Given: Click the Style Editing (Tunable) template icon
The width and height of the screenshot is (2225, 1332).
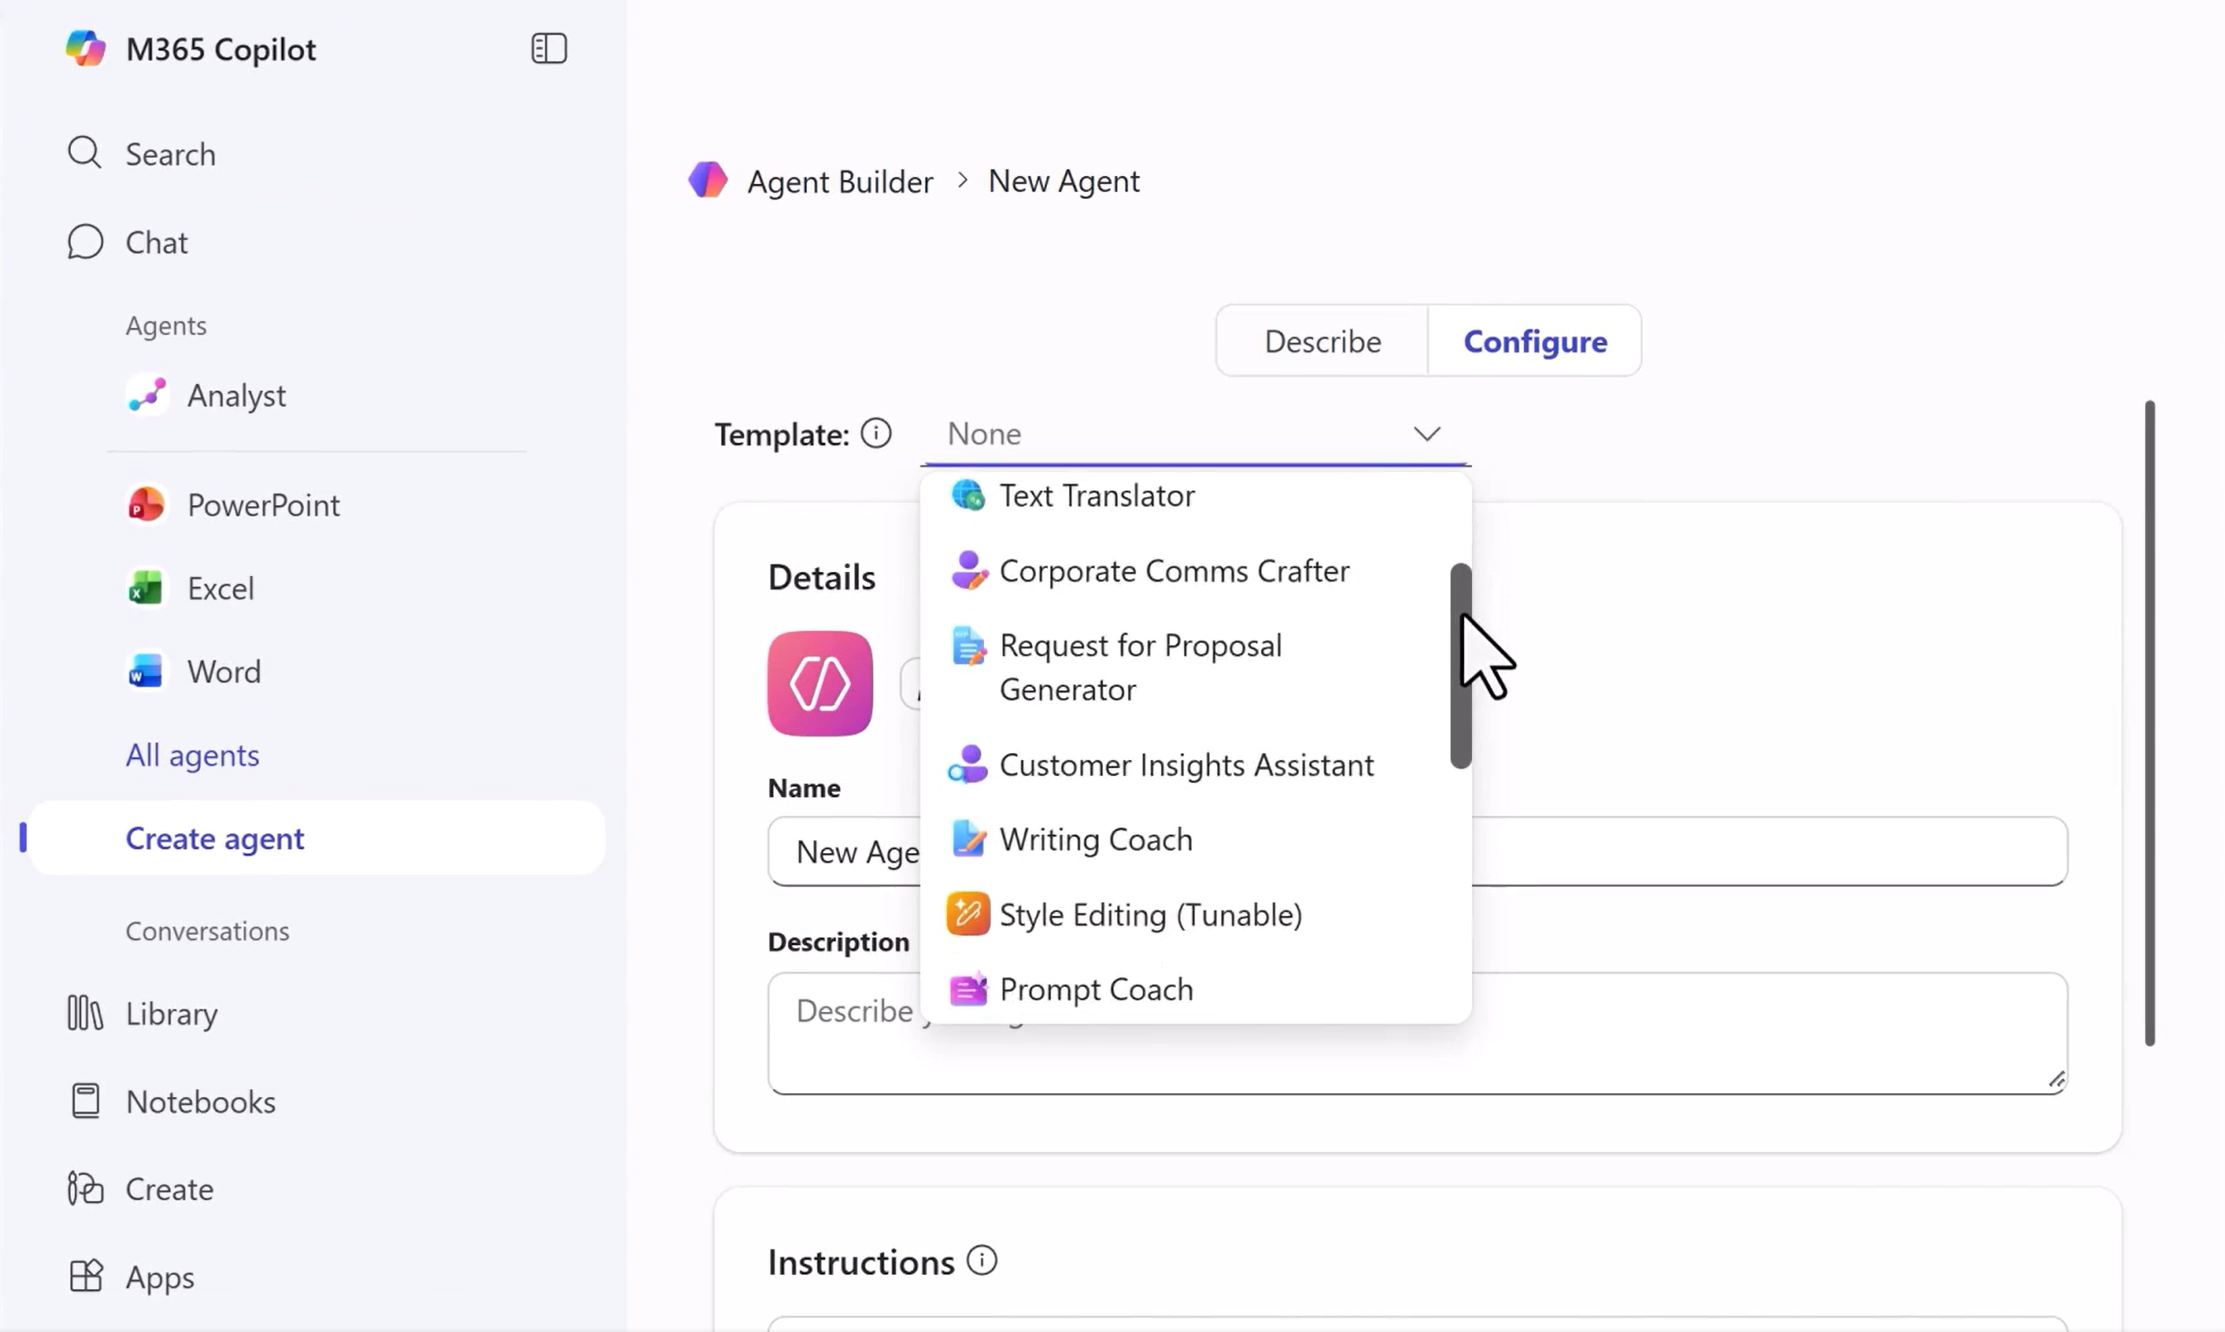Looking at the screenshot, I should coord(967,914).
